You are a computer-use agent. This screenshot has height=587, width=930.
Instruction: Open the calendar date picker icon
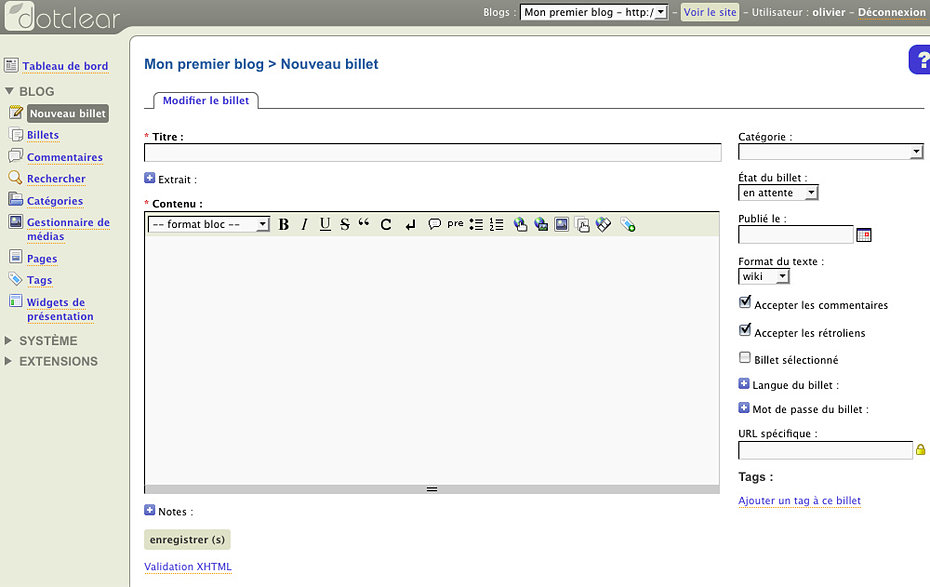coord(865,235)
